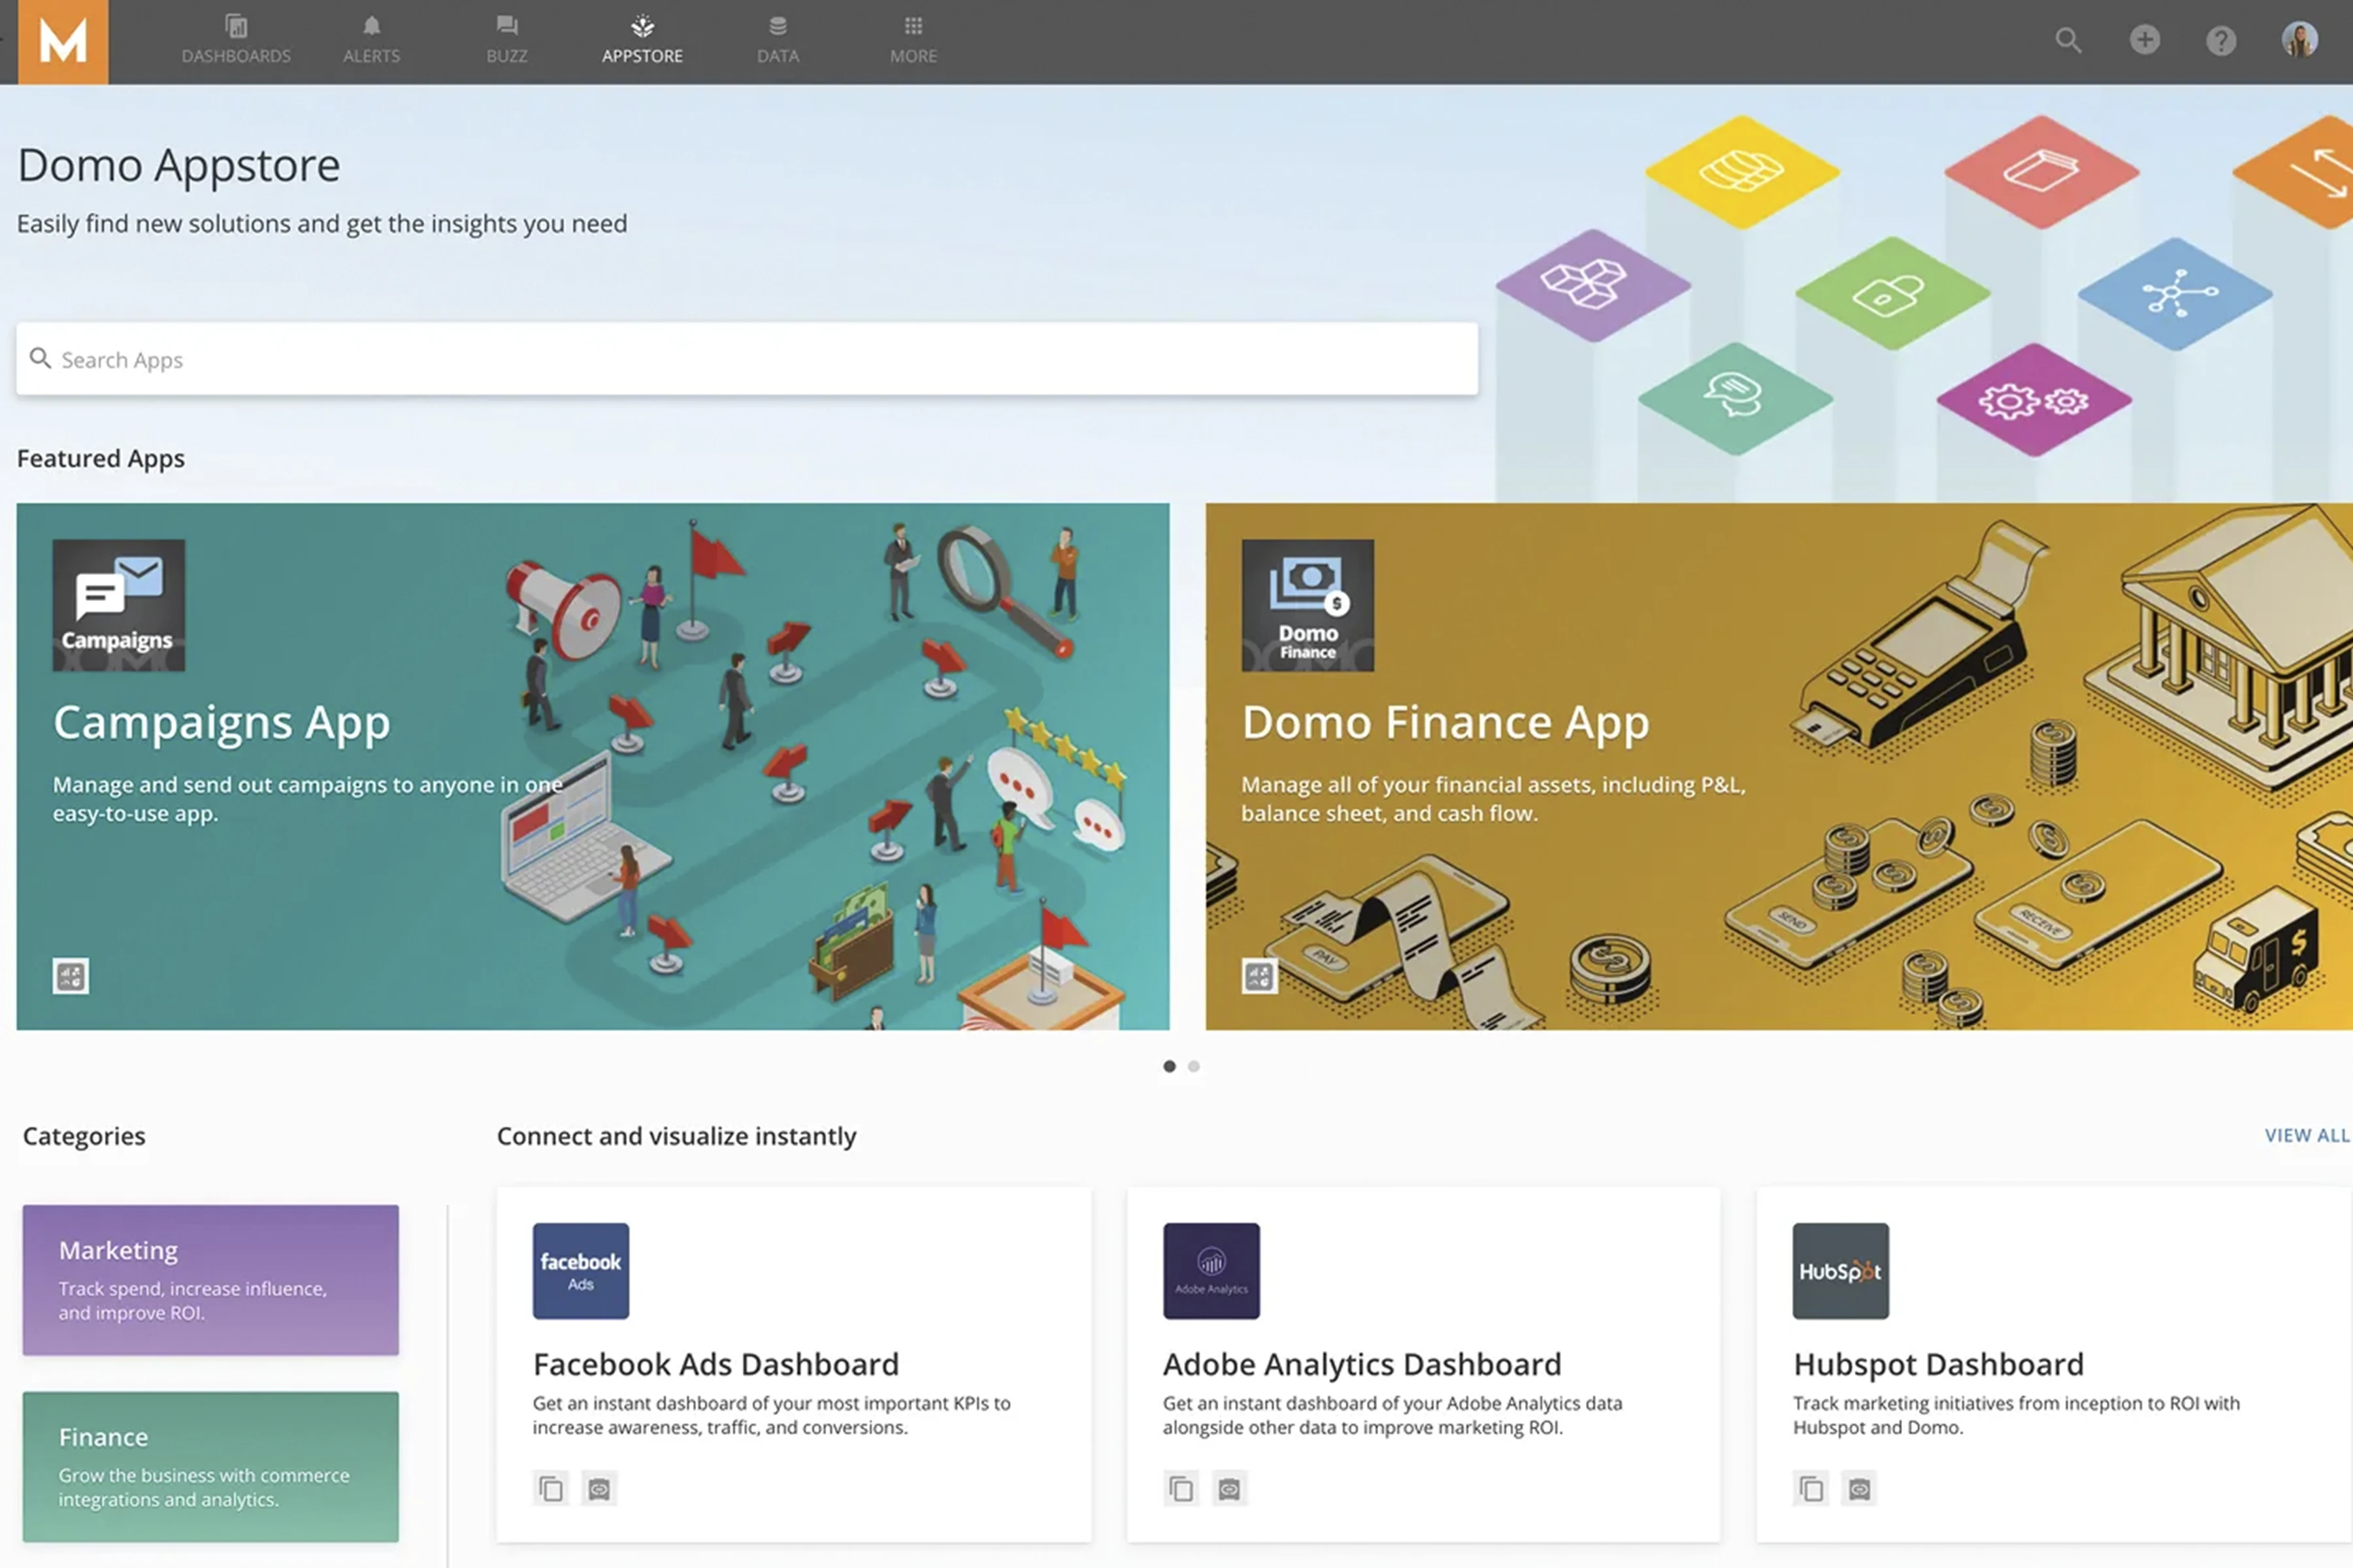2353x1568 pixels.
Task: Open the Finance category card
Action: [x=211, y=1467]
